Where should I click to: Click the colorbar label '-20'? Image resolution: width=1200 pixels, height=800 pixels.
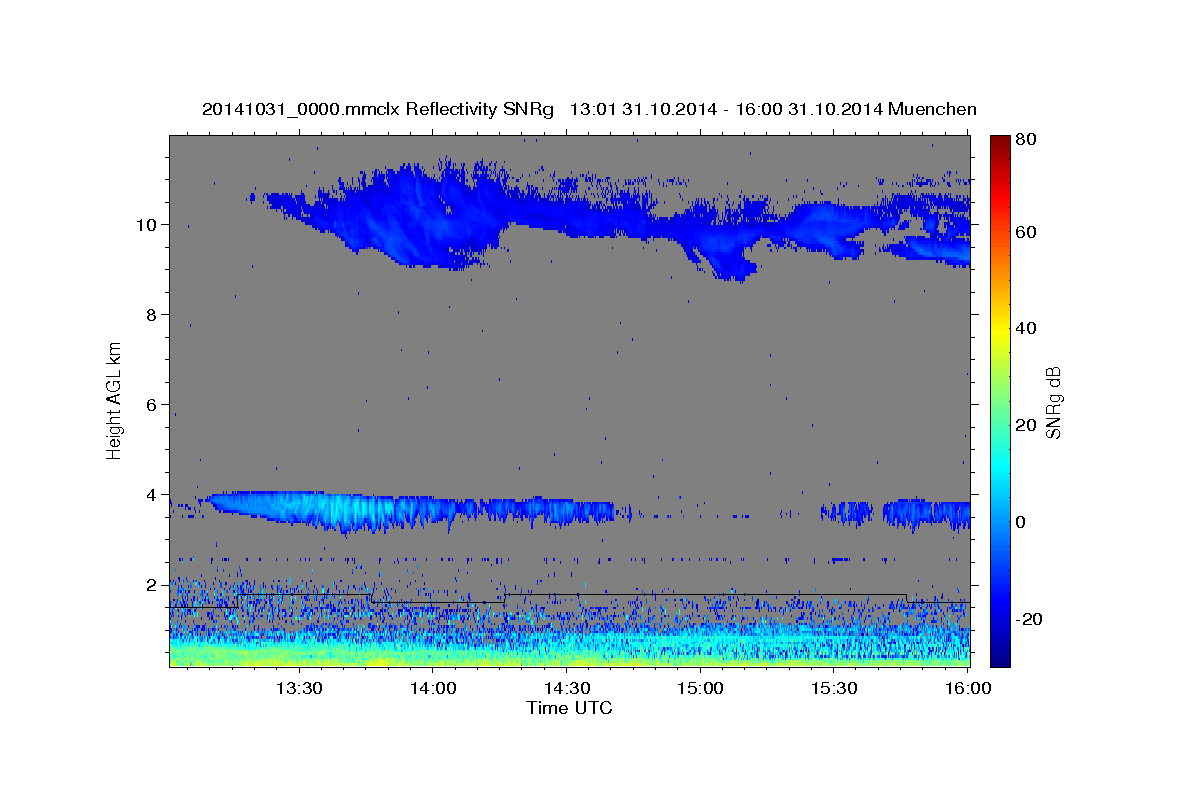tap(1029, 619)
